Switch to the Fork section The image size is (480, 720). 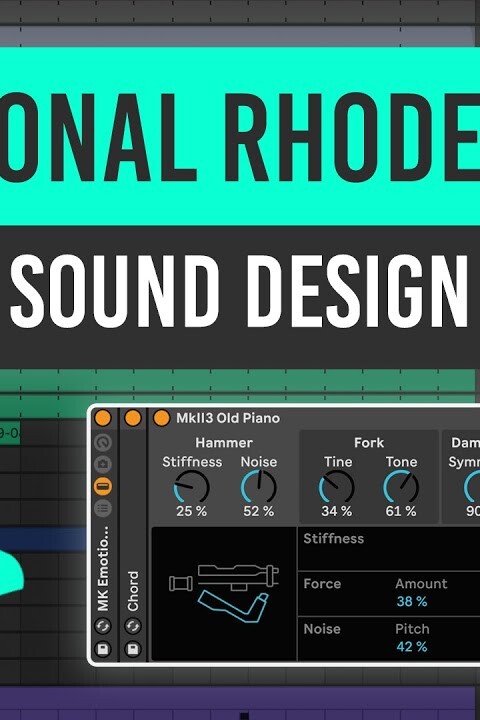(x=369, y=443)
